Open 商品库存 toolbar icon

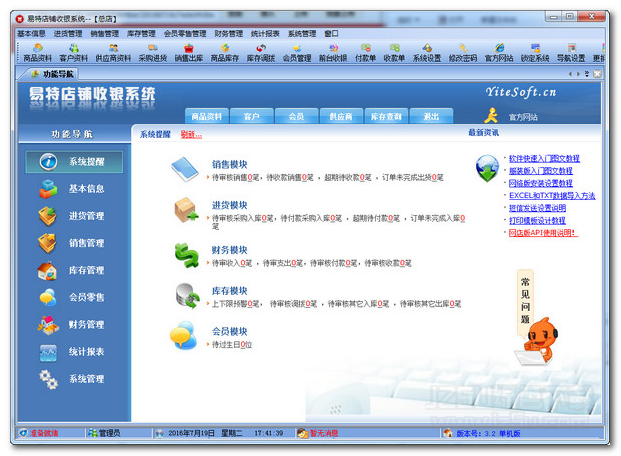[225, 53]
